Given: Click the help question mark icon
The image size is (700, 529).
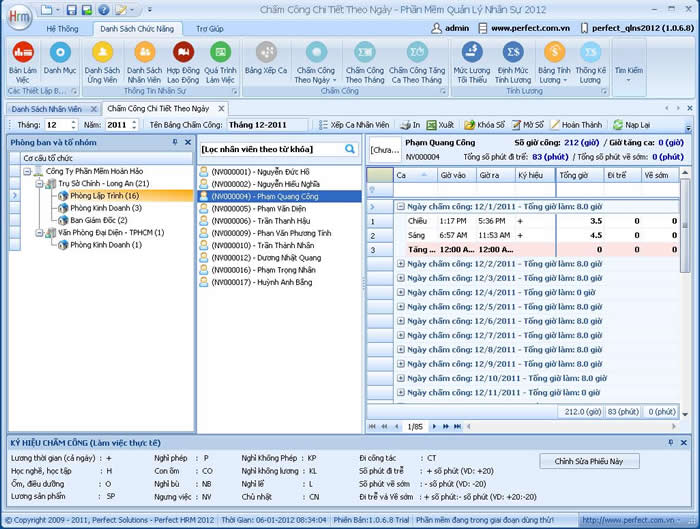Looking at the screenshot, I should pyautogui.click(x=104, y=10).
